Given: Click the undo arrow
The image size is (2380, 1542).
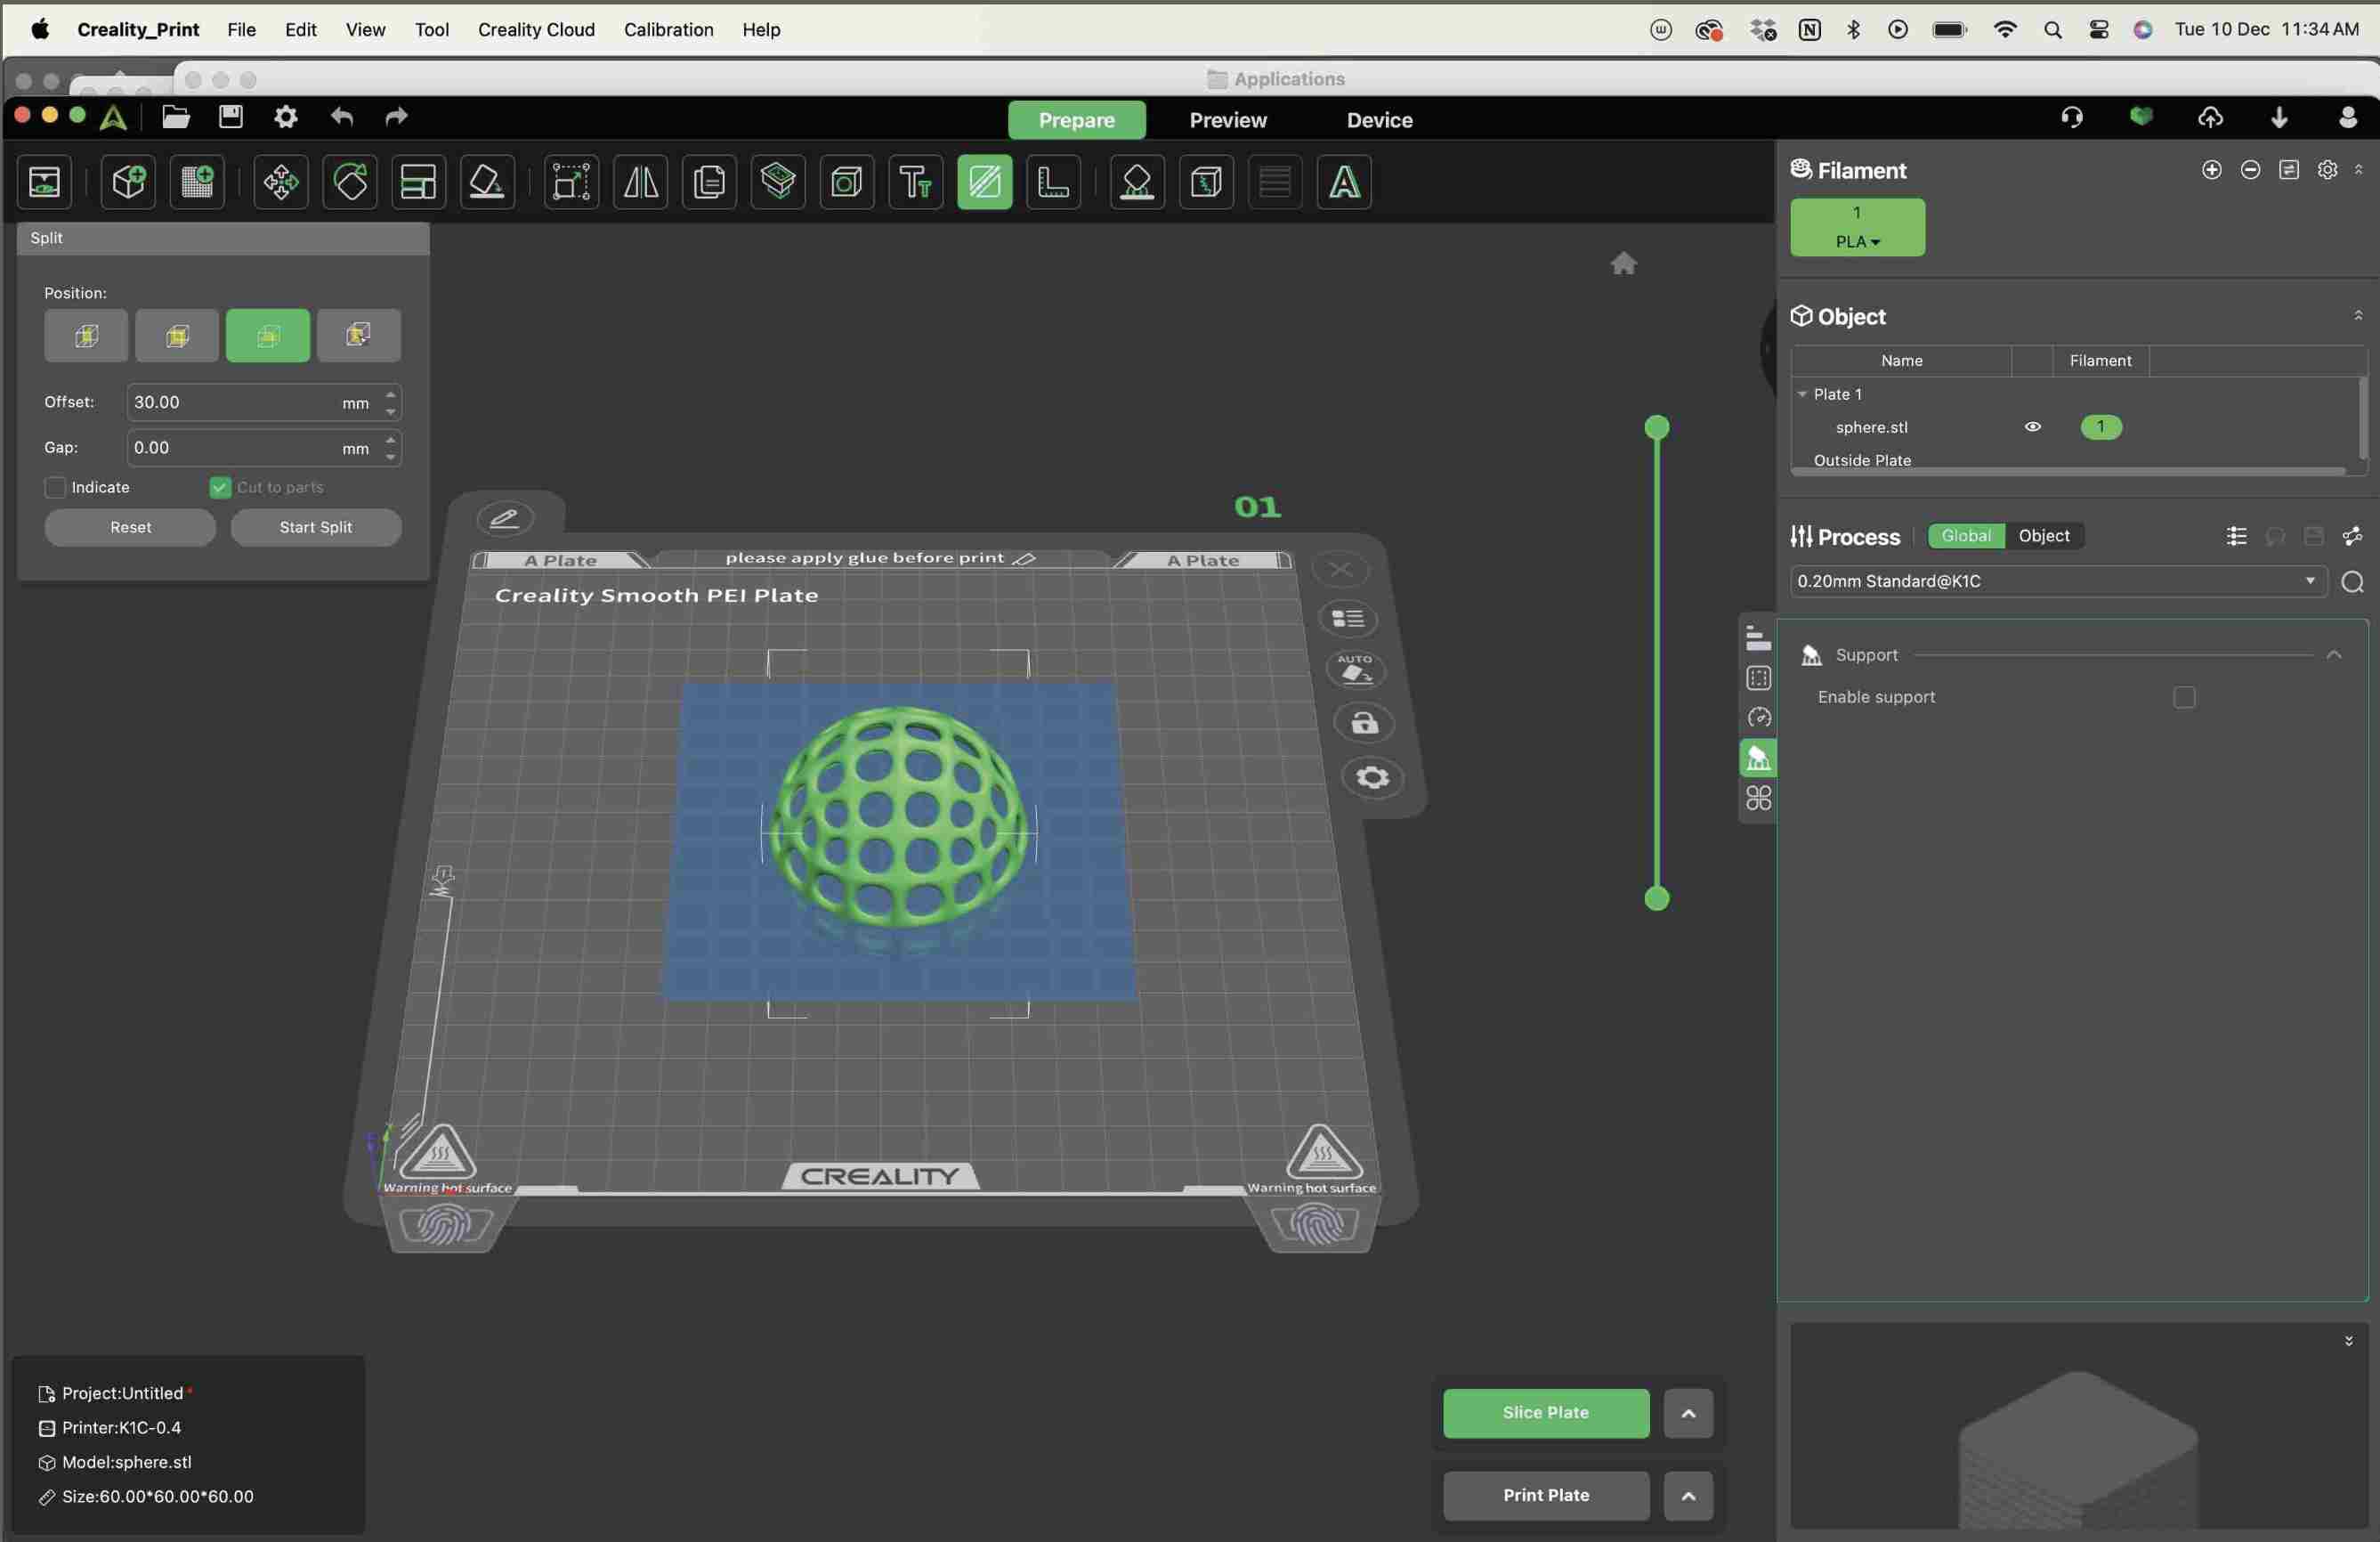Looking at the screenshot, I should [342, 117].
